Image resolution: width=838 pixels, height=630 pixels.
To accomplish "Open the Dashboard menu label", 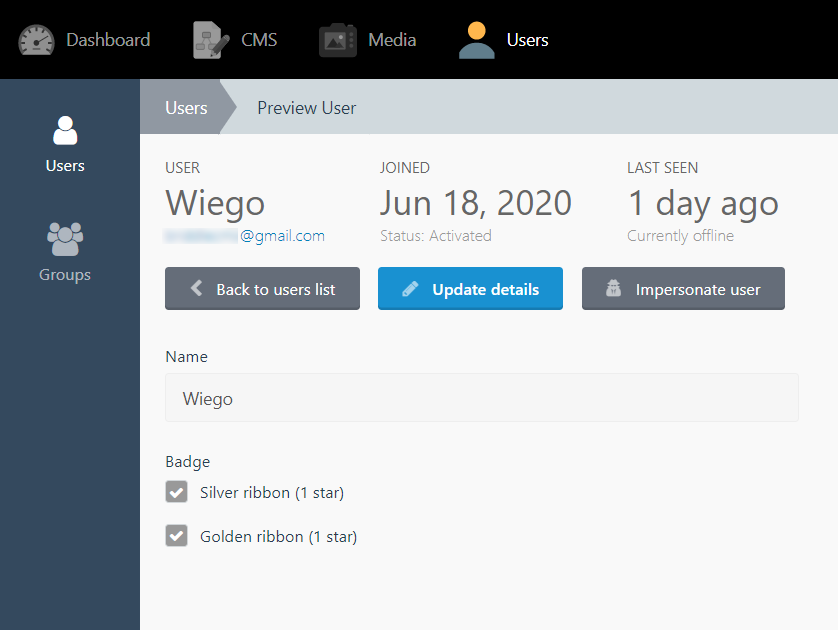I will [108, 40].
